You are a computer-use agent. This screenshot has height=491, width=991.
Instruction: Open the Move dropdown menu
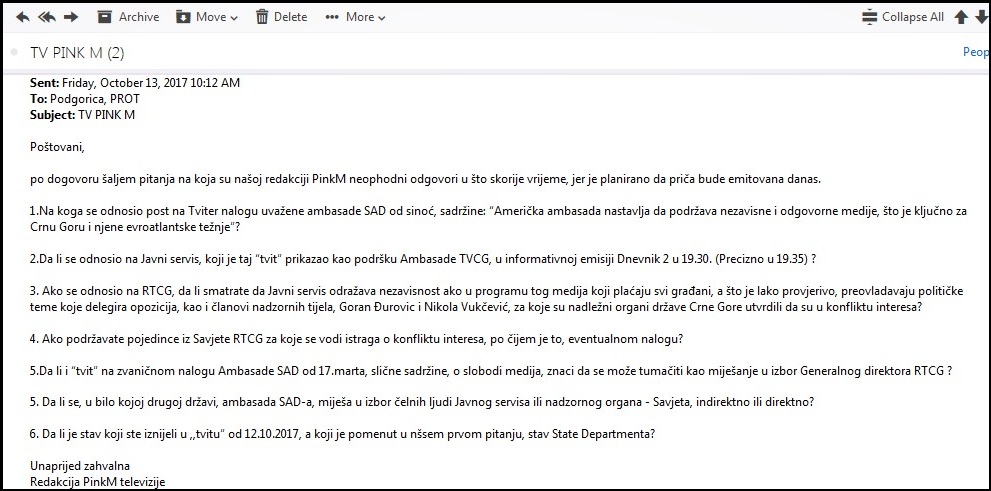coord(217,17)
